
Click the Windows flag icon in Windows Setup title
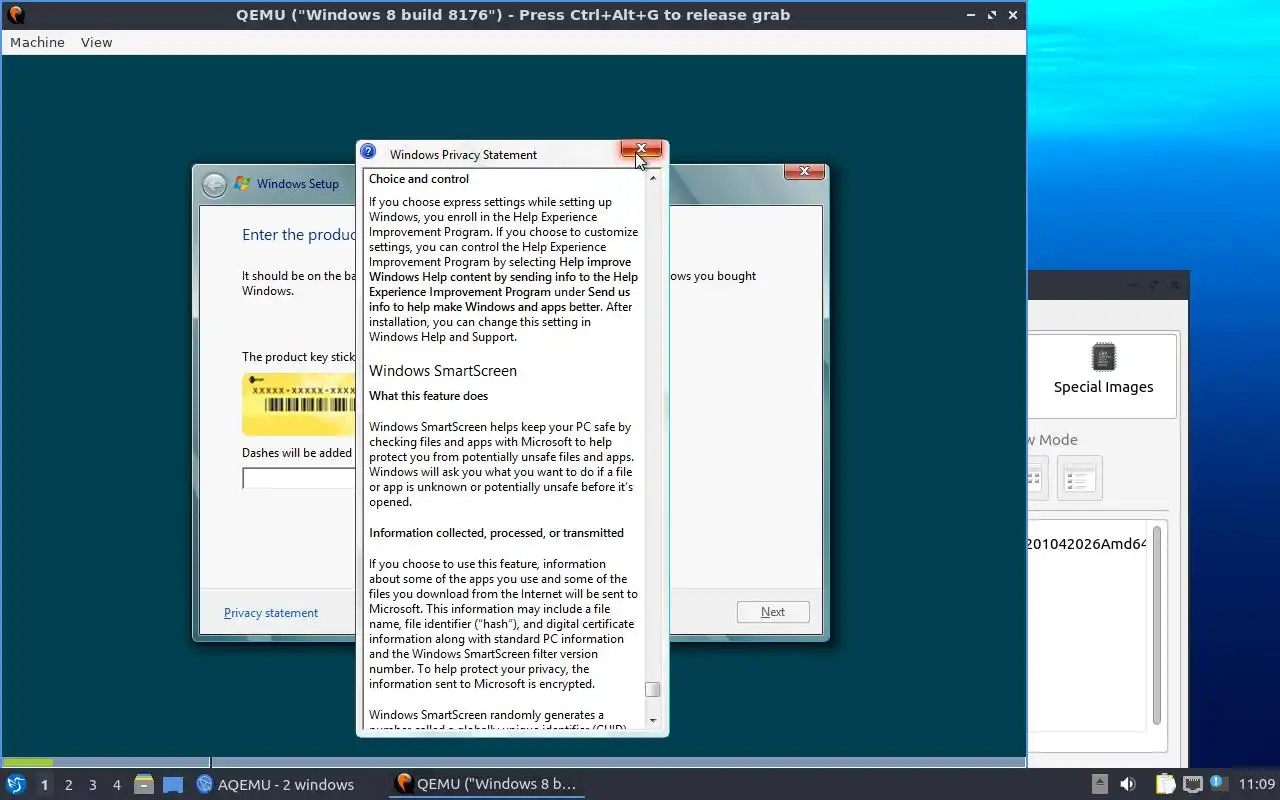click(242, 184)
